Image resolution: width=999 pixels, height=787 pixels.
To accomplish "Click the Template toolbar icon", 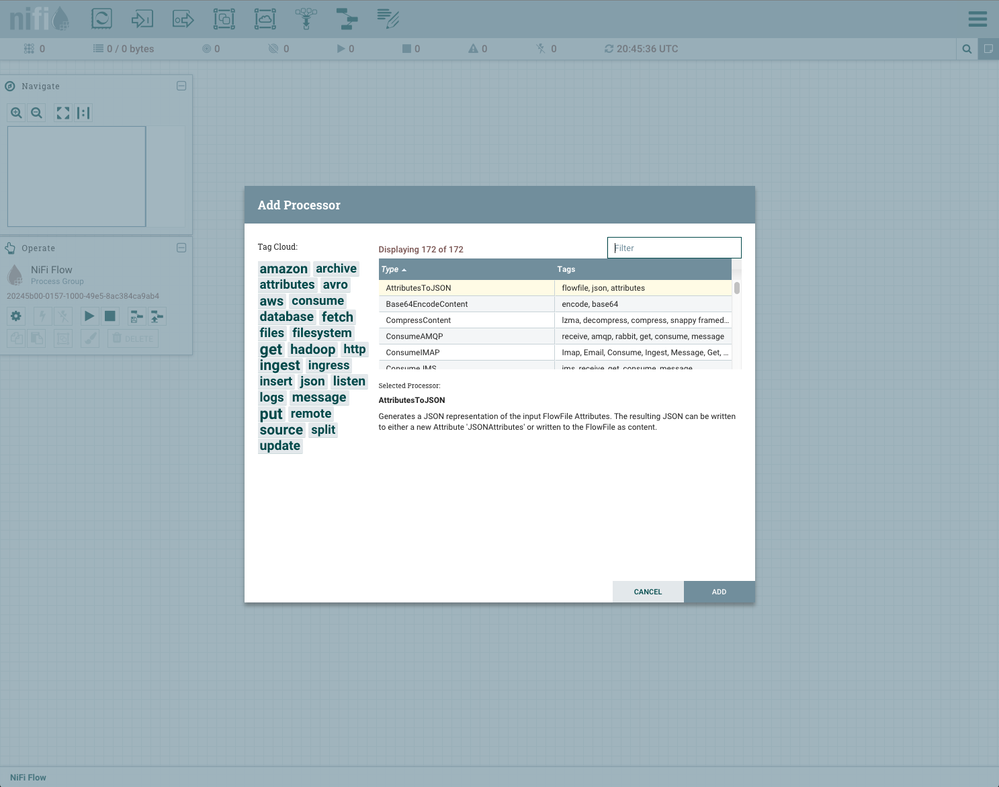I will coord(347,18).
